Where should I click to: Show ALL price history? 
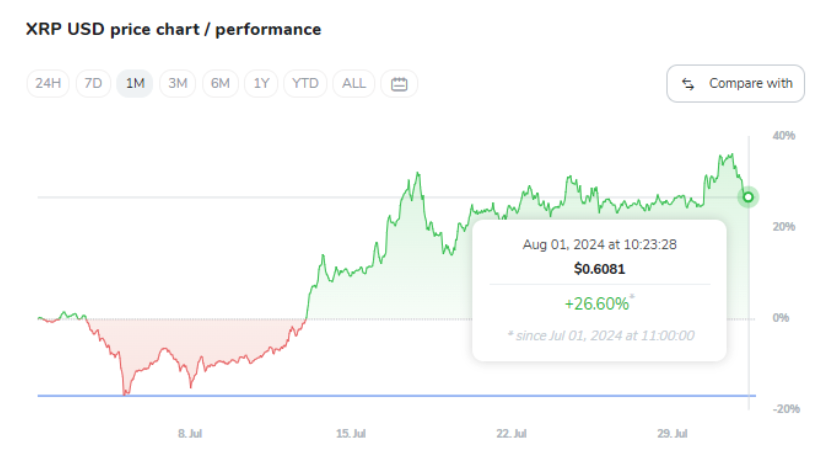click(354, 84)
